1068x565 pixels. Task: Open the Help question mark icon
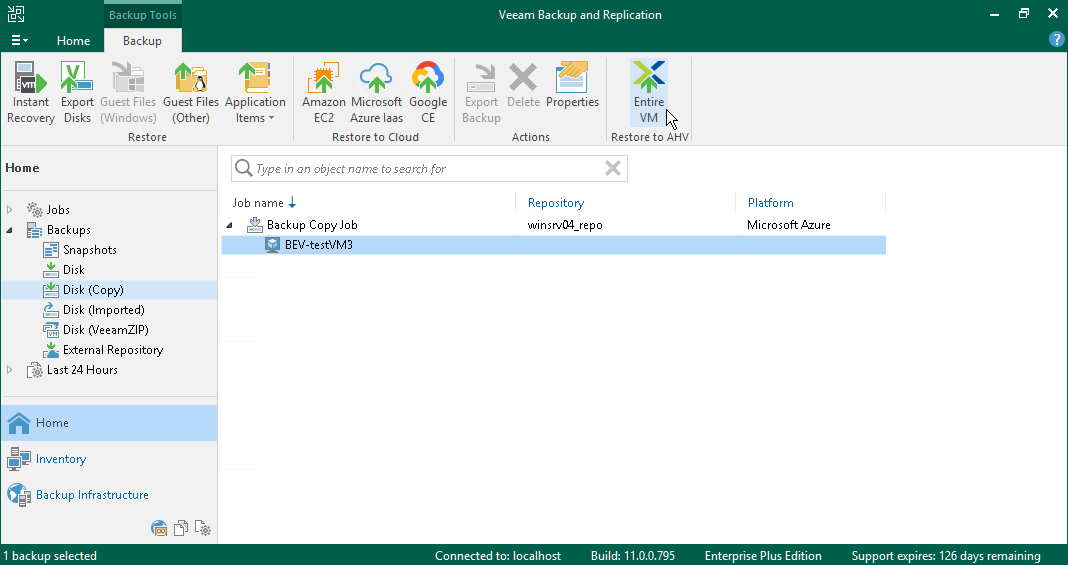1056,40
